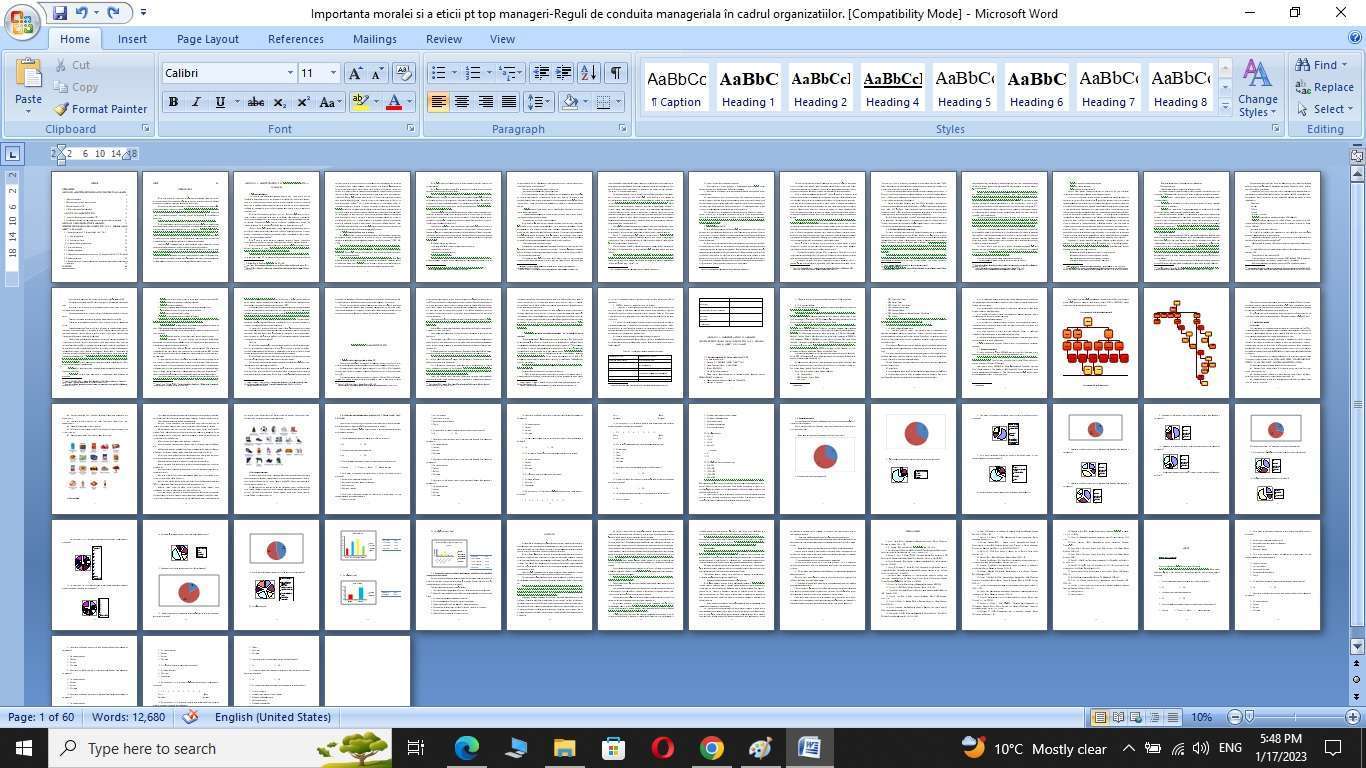Viewport: 1366px width, 768px height.
Task: Click the zoom slider zoom-in plus button
Action: tap(1352, 717)
